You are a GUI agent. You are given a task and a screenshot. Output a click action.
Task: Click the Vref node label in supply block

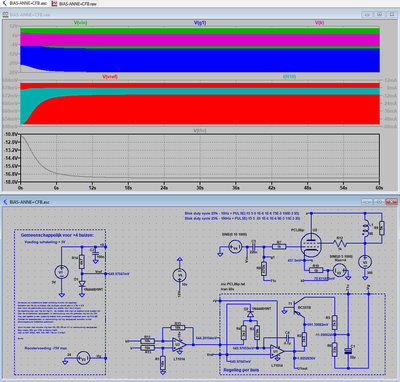tap(98, 272)
